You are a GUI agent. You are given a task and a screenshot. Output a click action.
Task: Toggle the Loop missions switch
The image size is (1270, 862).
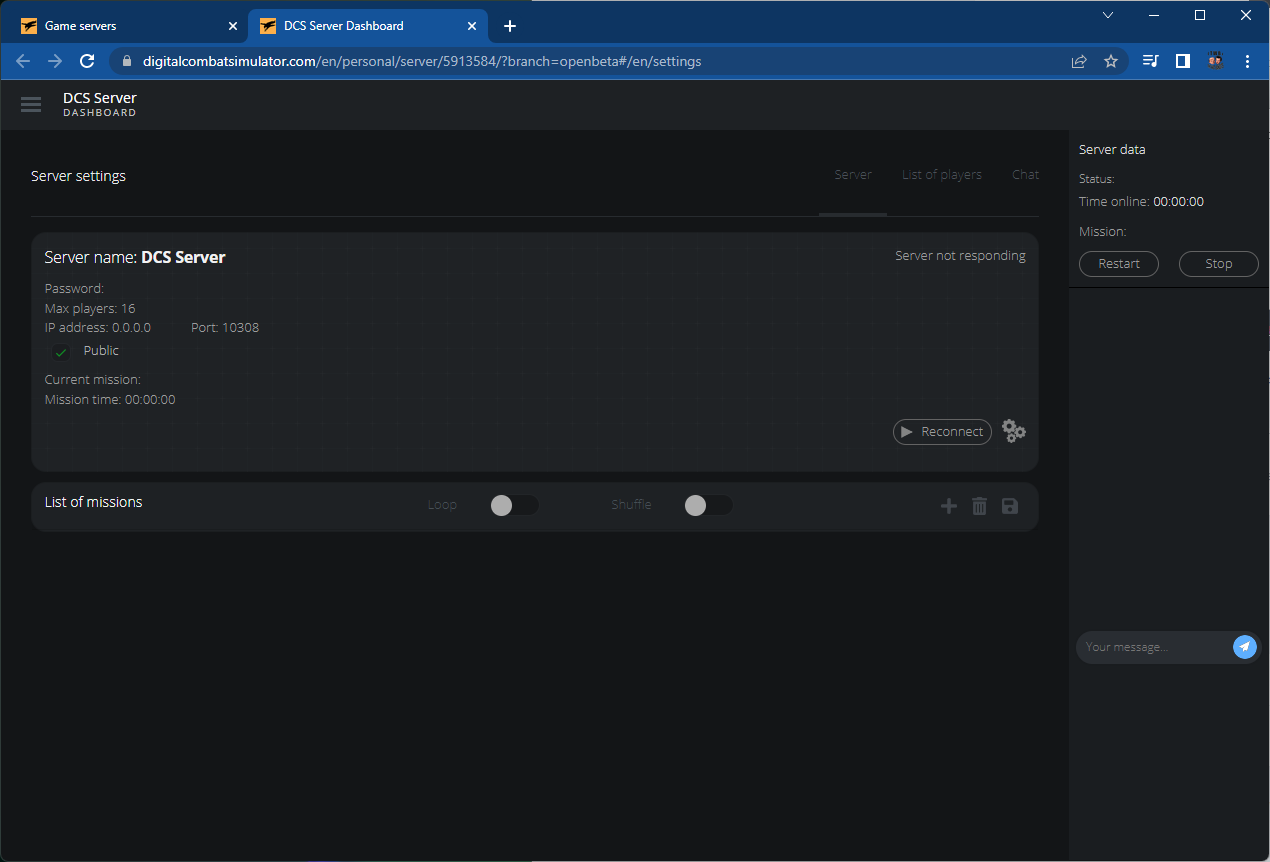(514, 506)
